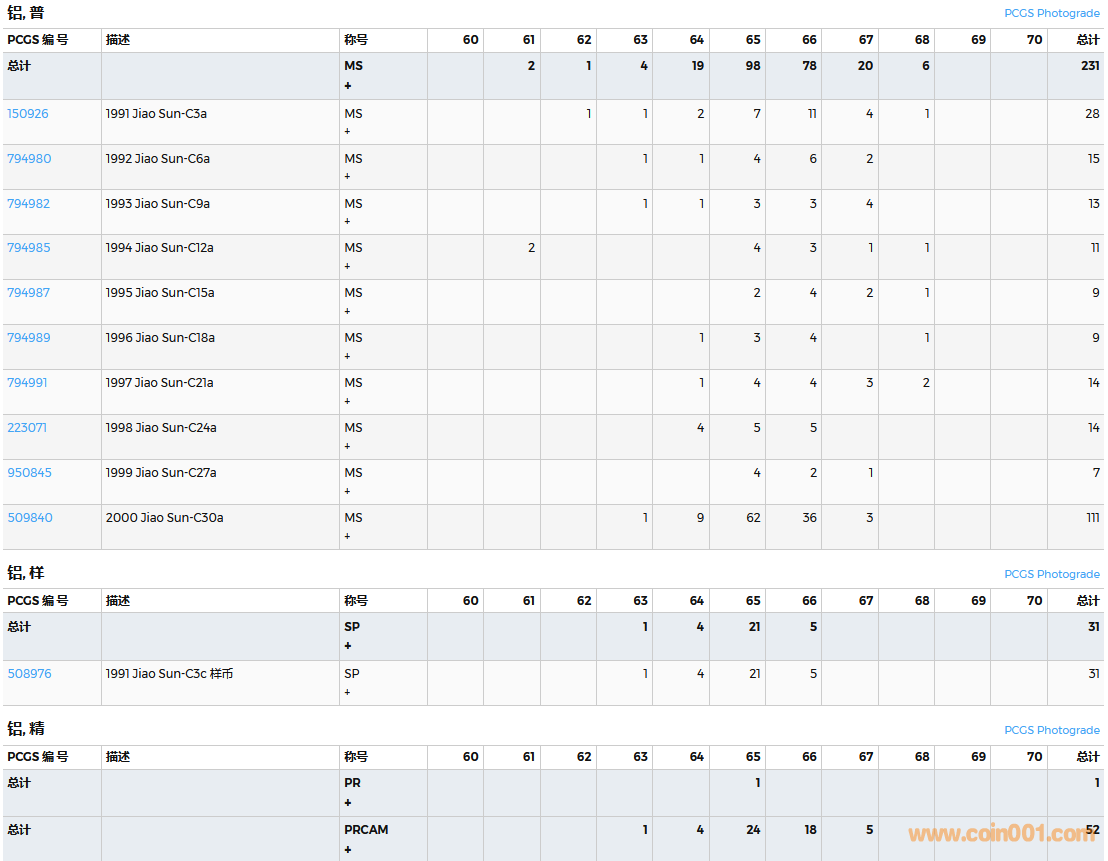The image size is (1108, 861).
Task: Click the 794991 PCGS number link
Action: (27, 383)
